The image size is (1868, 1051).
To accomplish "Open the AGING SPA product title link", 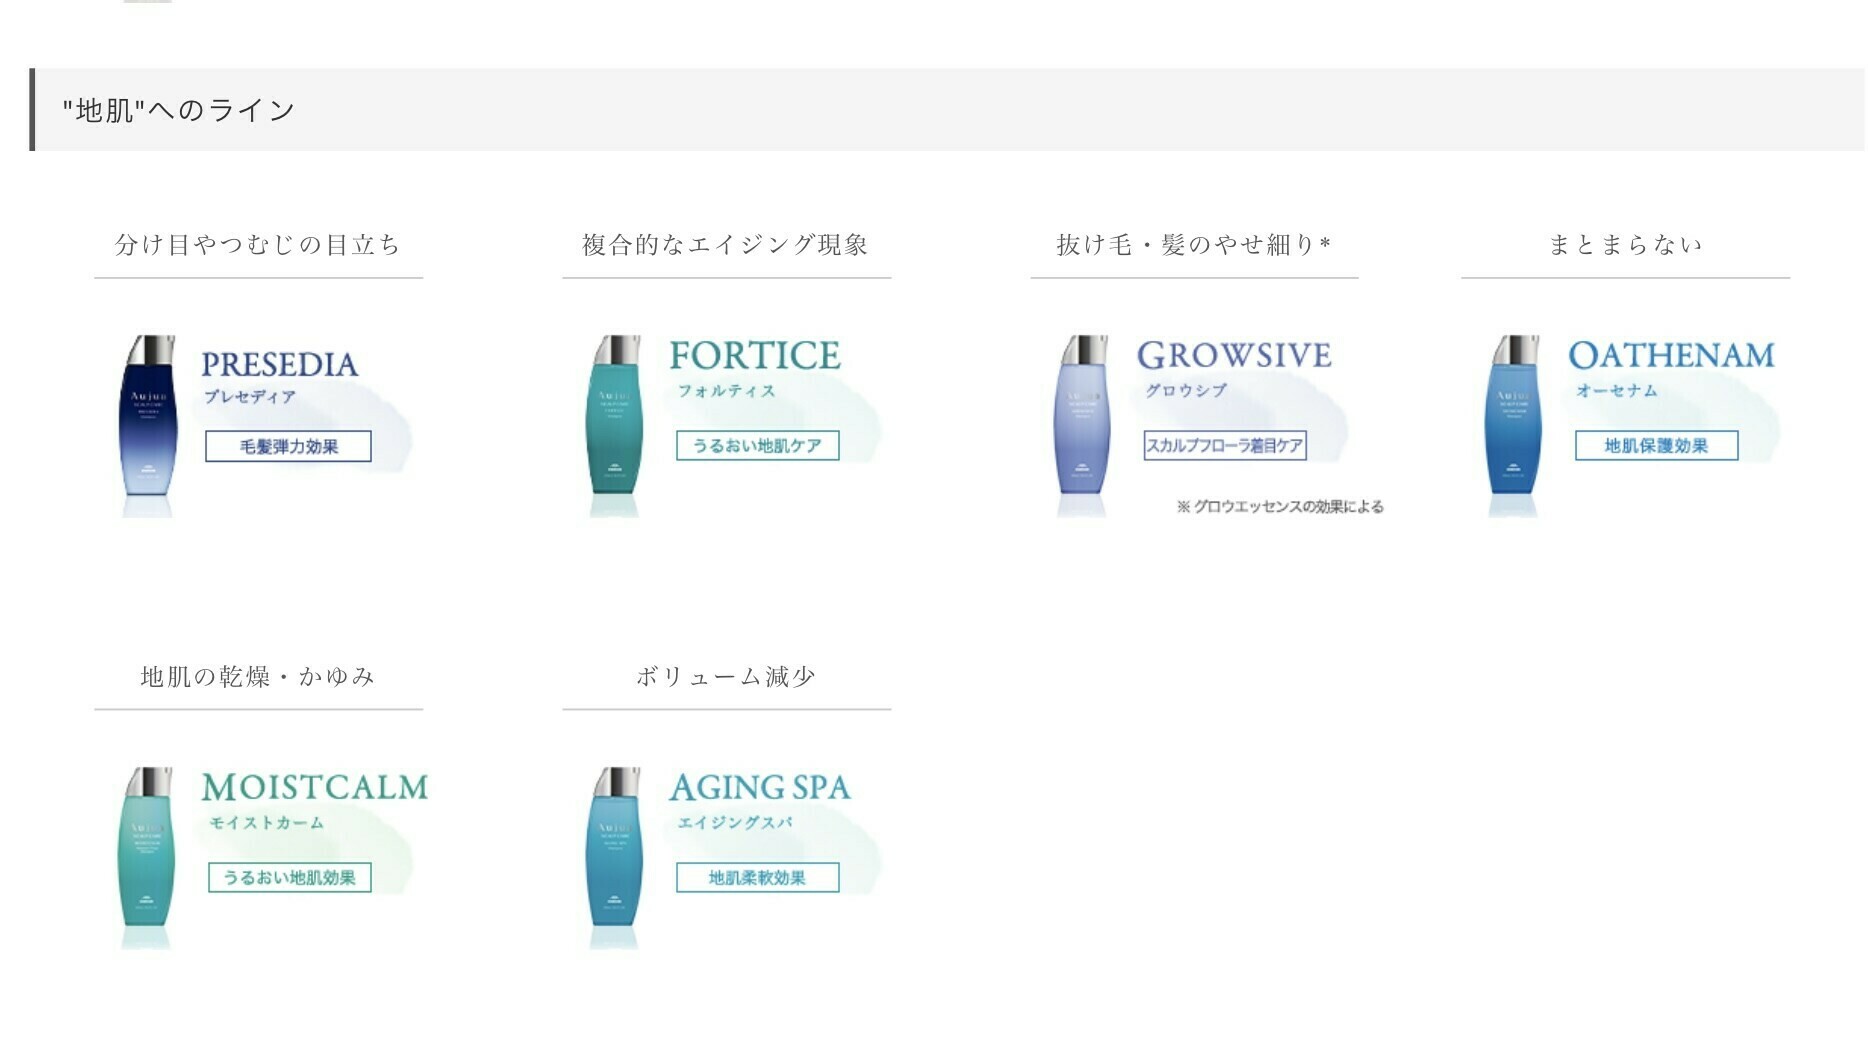I will point(760,787).
